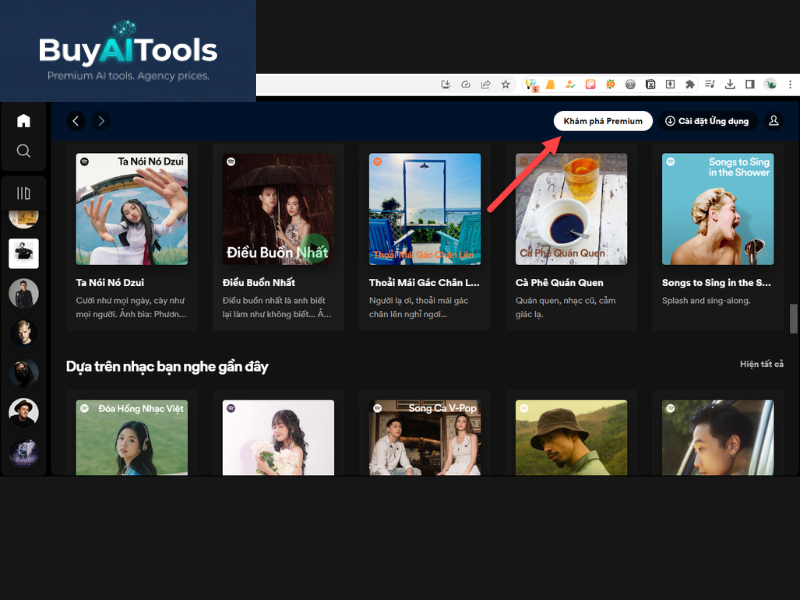Navigate back with left chevron
This screenshot has height=600, width=800.
pyautogui.click(x=76, y=121)
